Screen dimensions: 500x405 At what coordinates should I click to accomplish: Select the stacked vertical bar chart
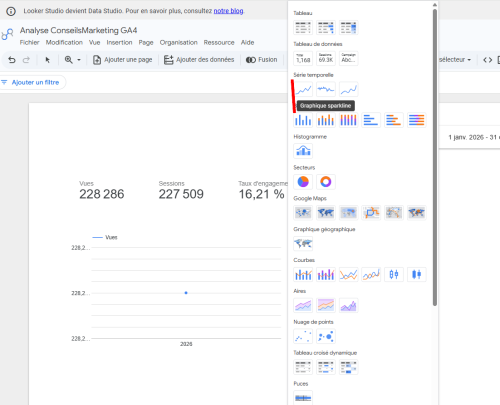pyautogui.click(x=326, y=120)
